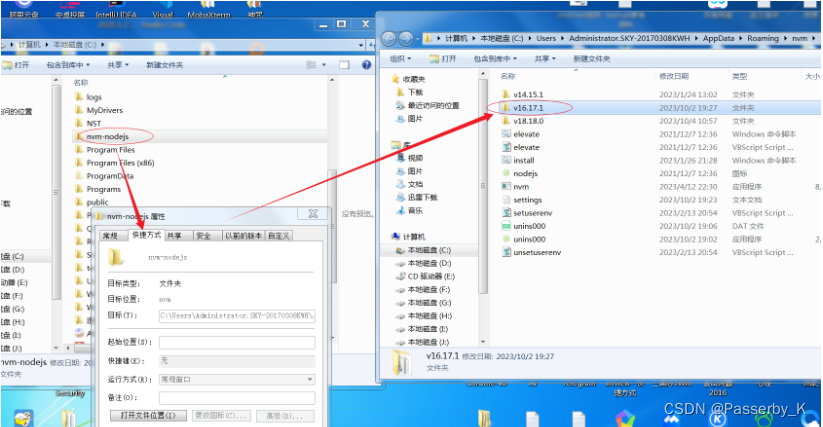Open recently visited places (最近访问的位置)
The image size is (823, 427).
coord(433,105)
